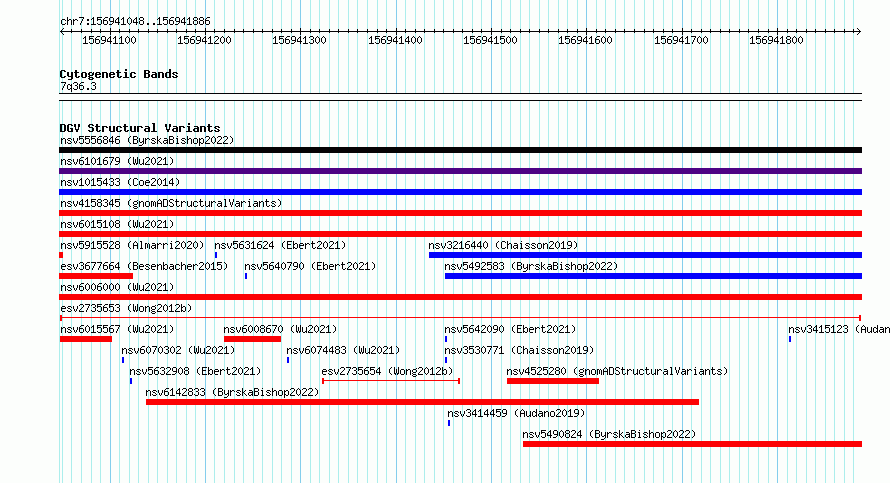890x483 pixels.
Task: Click nsv6070302 (Wu2021) label
Action: coord(178,350)
